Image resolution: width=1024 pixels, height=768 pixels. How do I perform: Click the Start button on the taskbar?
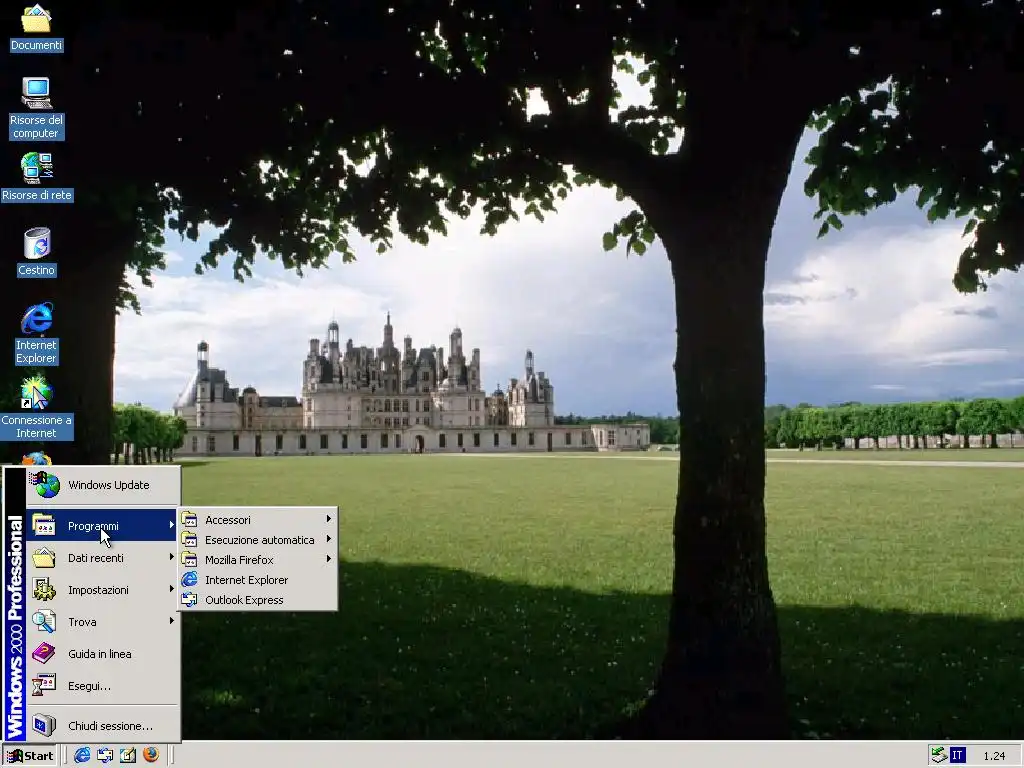pos(30,756)
